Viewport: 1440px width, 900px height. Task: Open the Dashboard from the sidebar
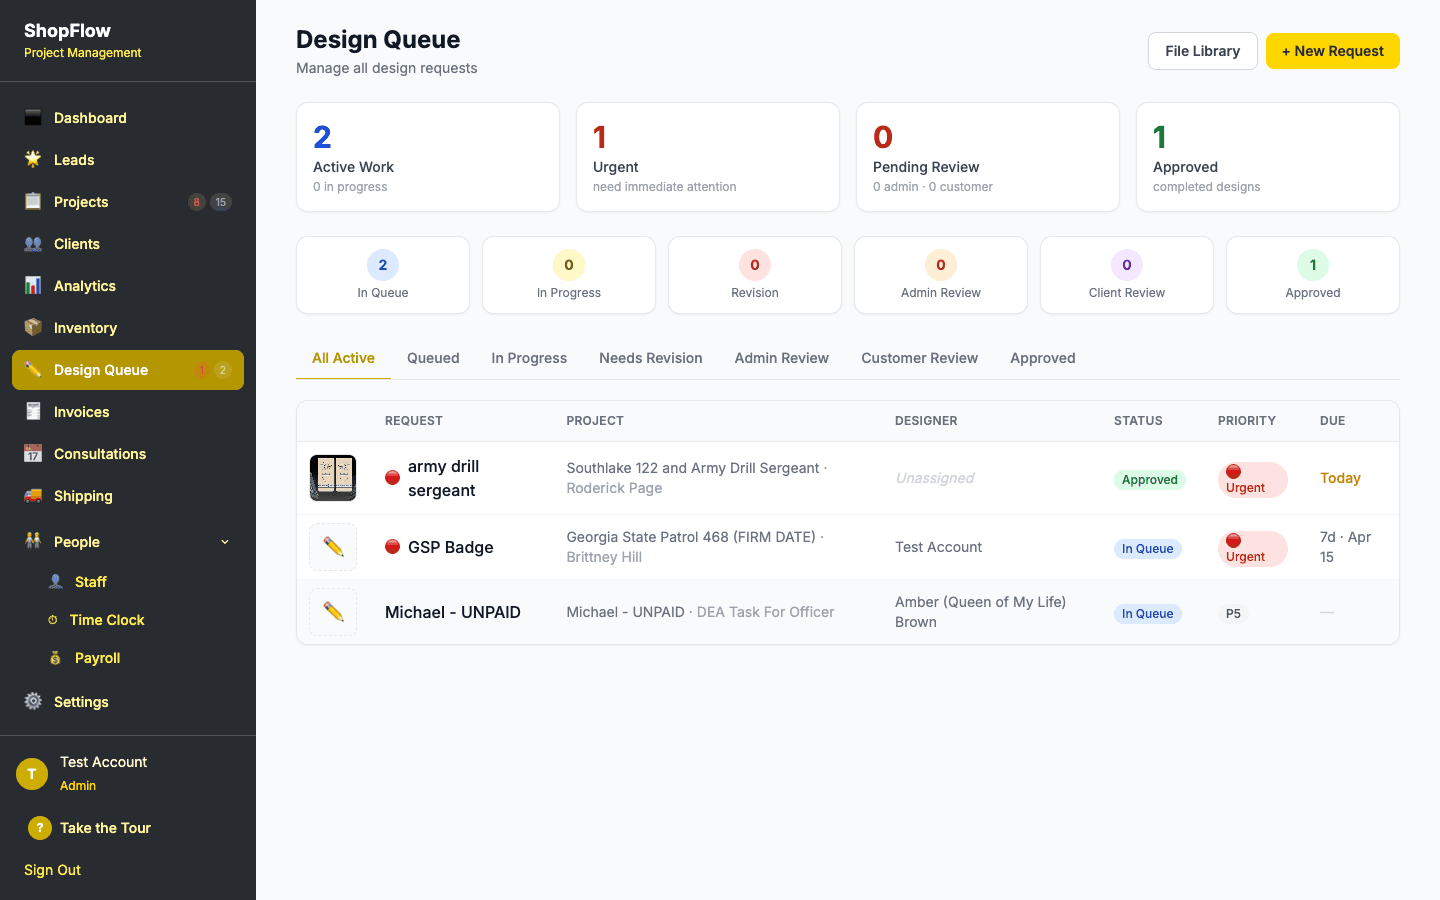90,118
